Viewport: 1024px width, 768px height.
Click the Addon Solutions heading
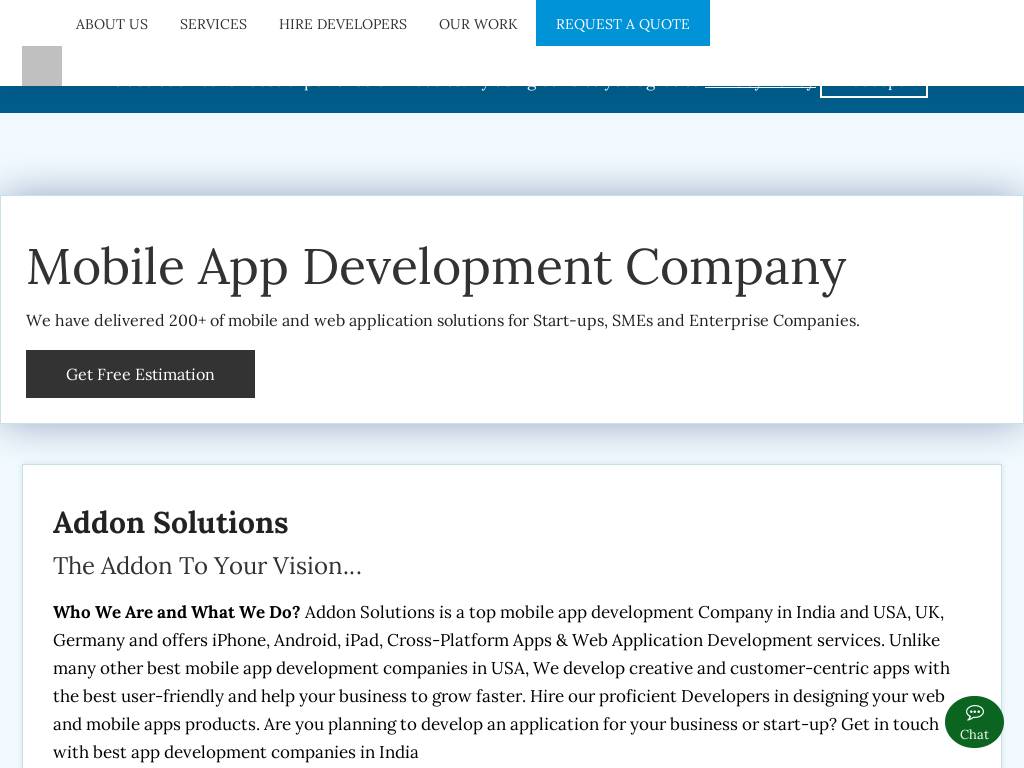point(171,523)
